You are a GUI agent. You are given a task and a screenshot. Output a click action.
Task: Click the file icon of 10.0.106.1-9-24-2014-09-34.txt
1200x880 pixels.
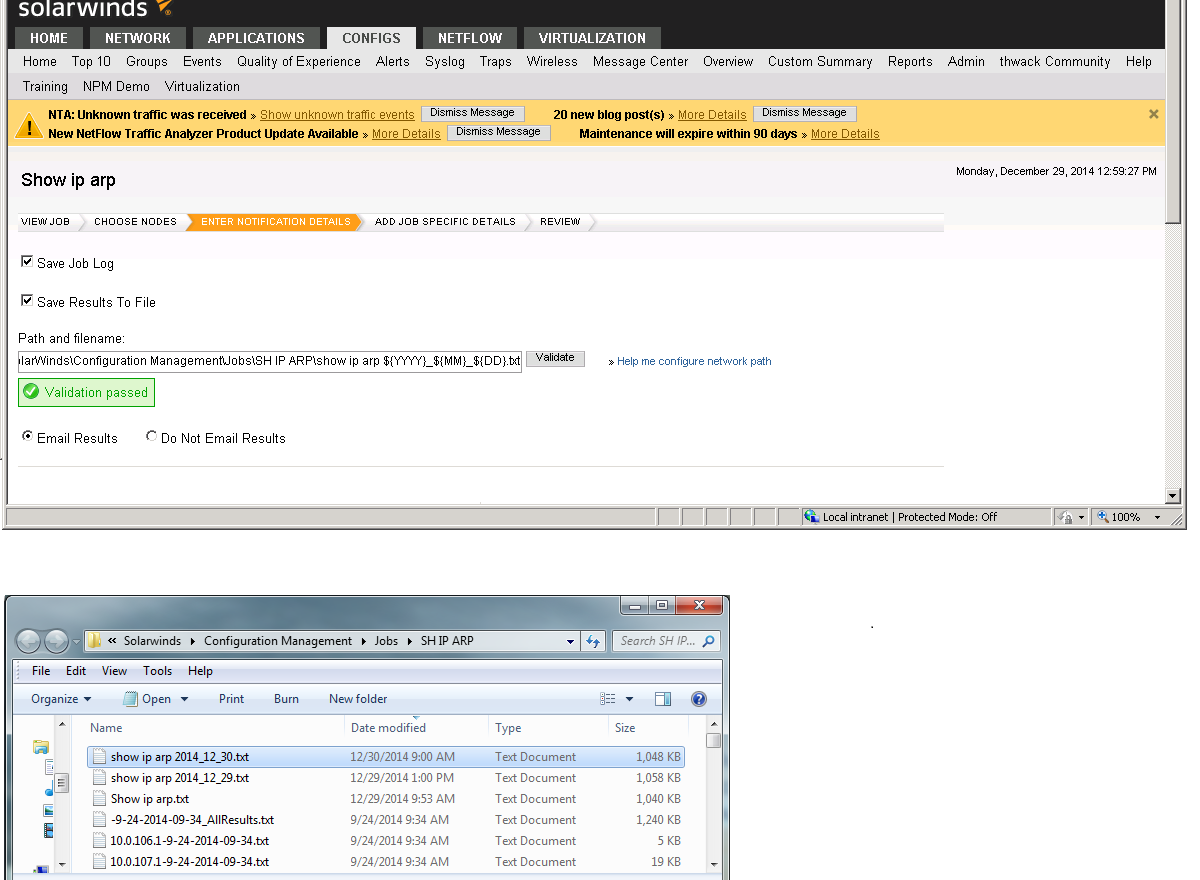tap(100, 841)
